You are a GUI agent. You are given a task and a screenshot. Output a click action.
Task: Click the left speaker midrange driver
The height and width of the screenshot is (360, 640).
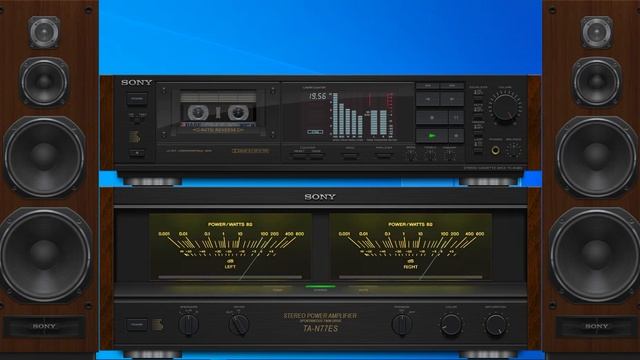[x=44, y=82]
